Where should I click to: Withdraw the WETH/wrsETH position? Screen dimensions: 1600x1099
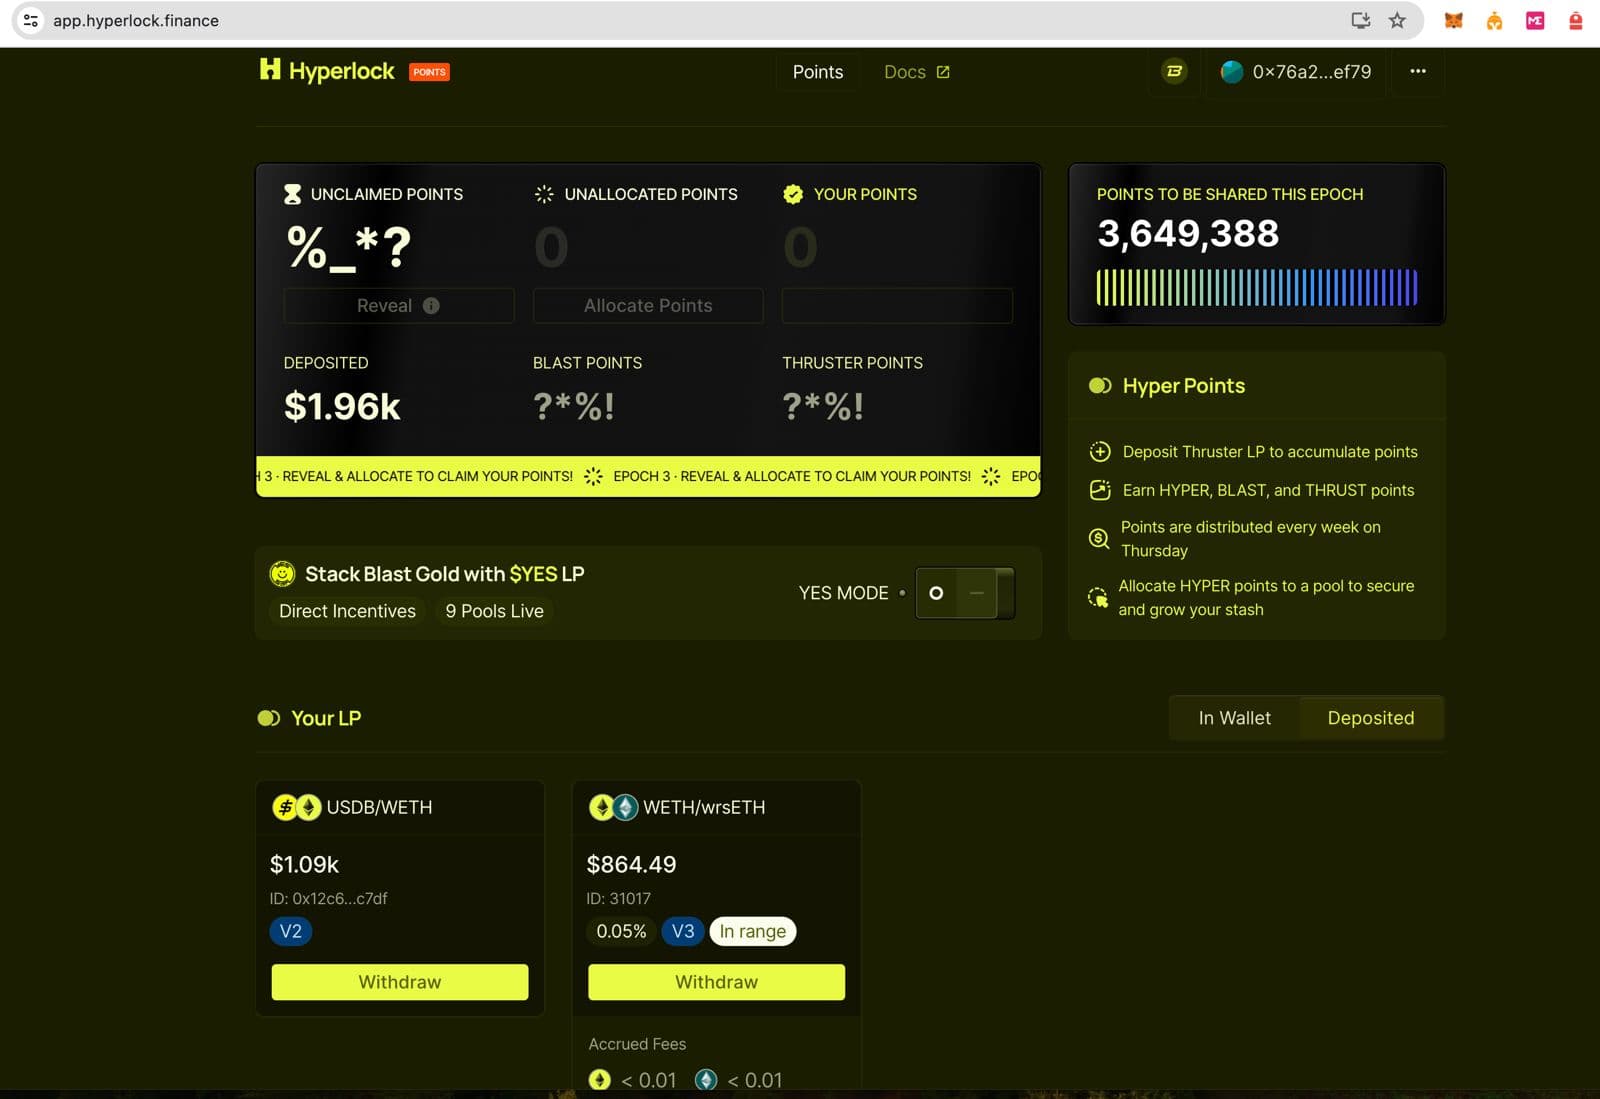click(716, 982)
